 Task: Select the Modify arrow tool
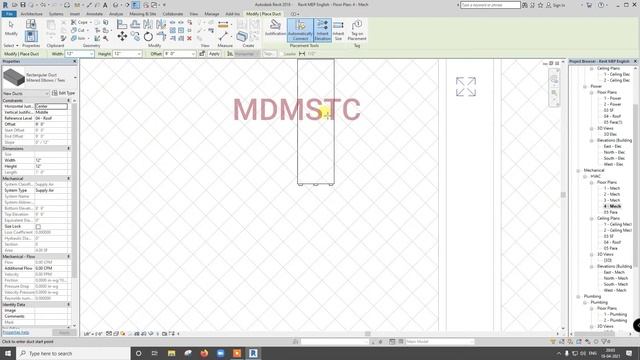point(11,29)
